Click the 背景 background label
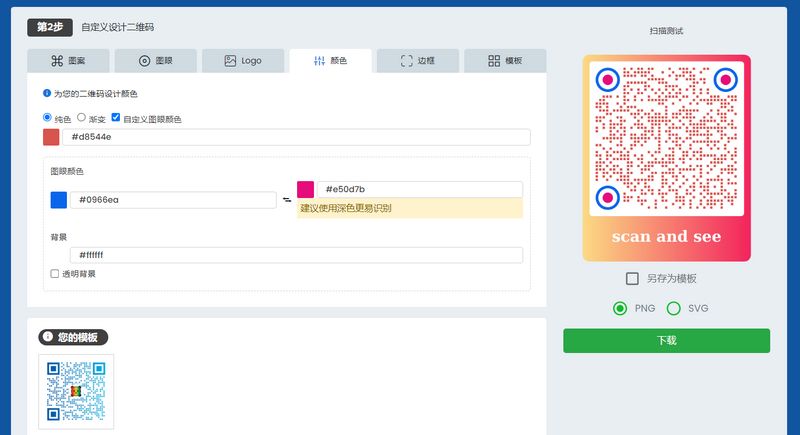Screen dimensions: 800x435 [59, 237]
